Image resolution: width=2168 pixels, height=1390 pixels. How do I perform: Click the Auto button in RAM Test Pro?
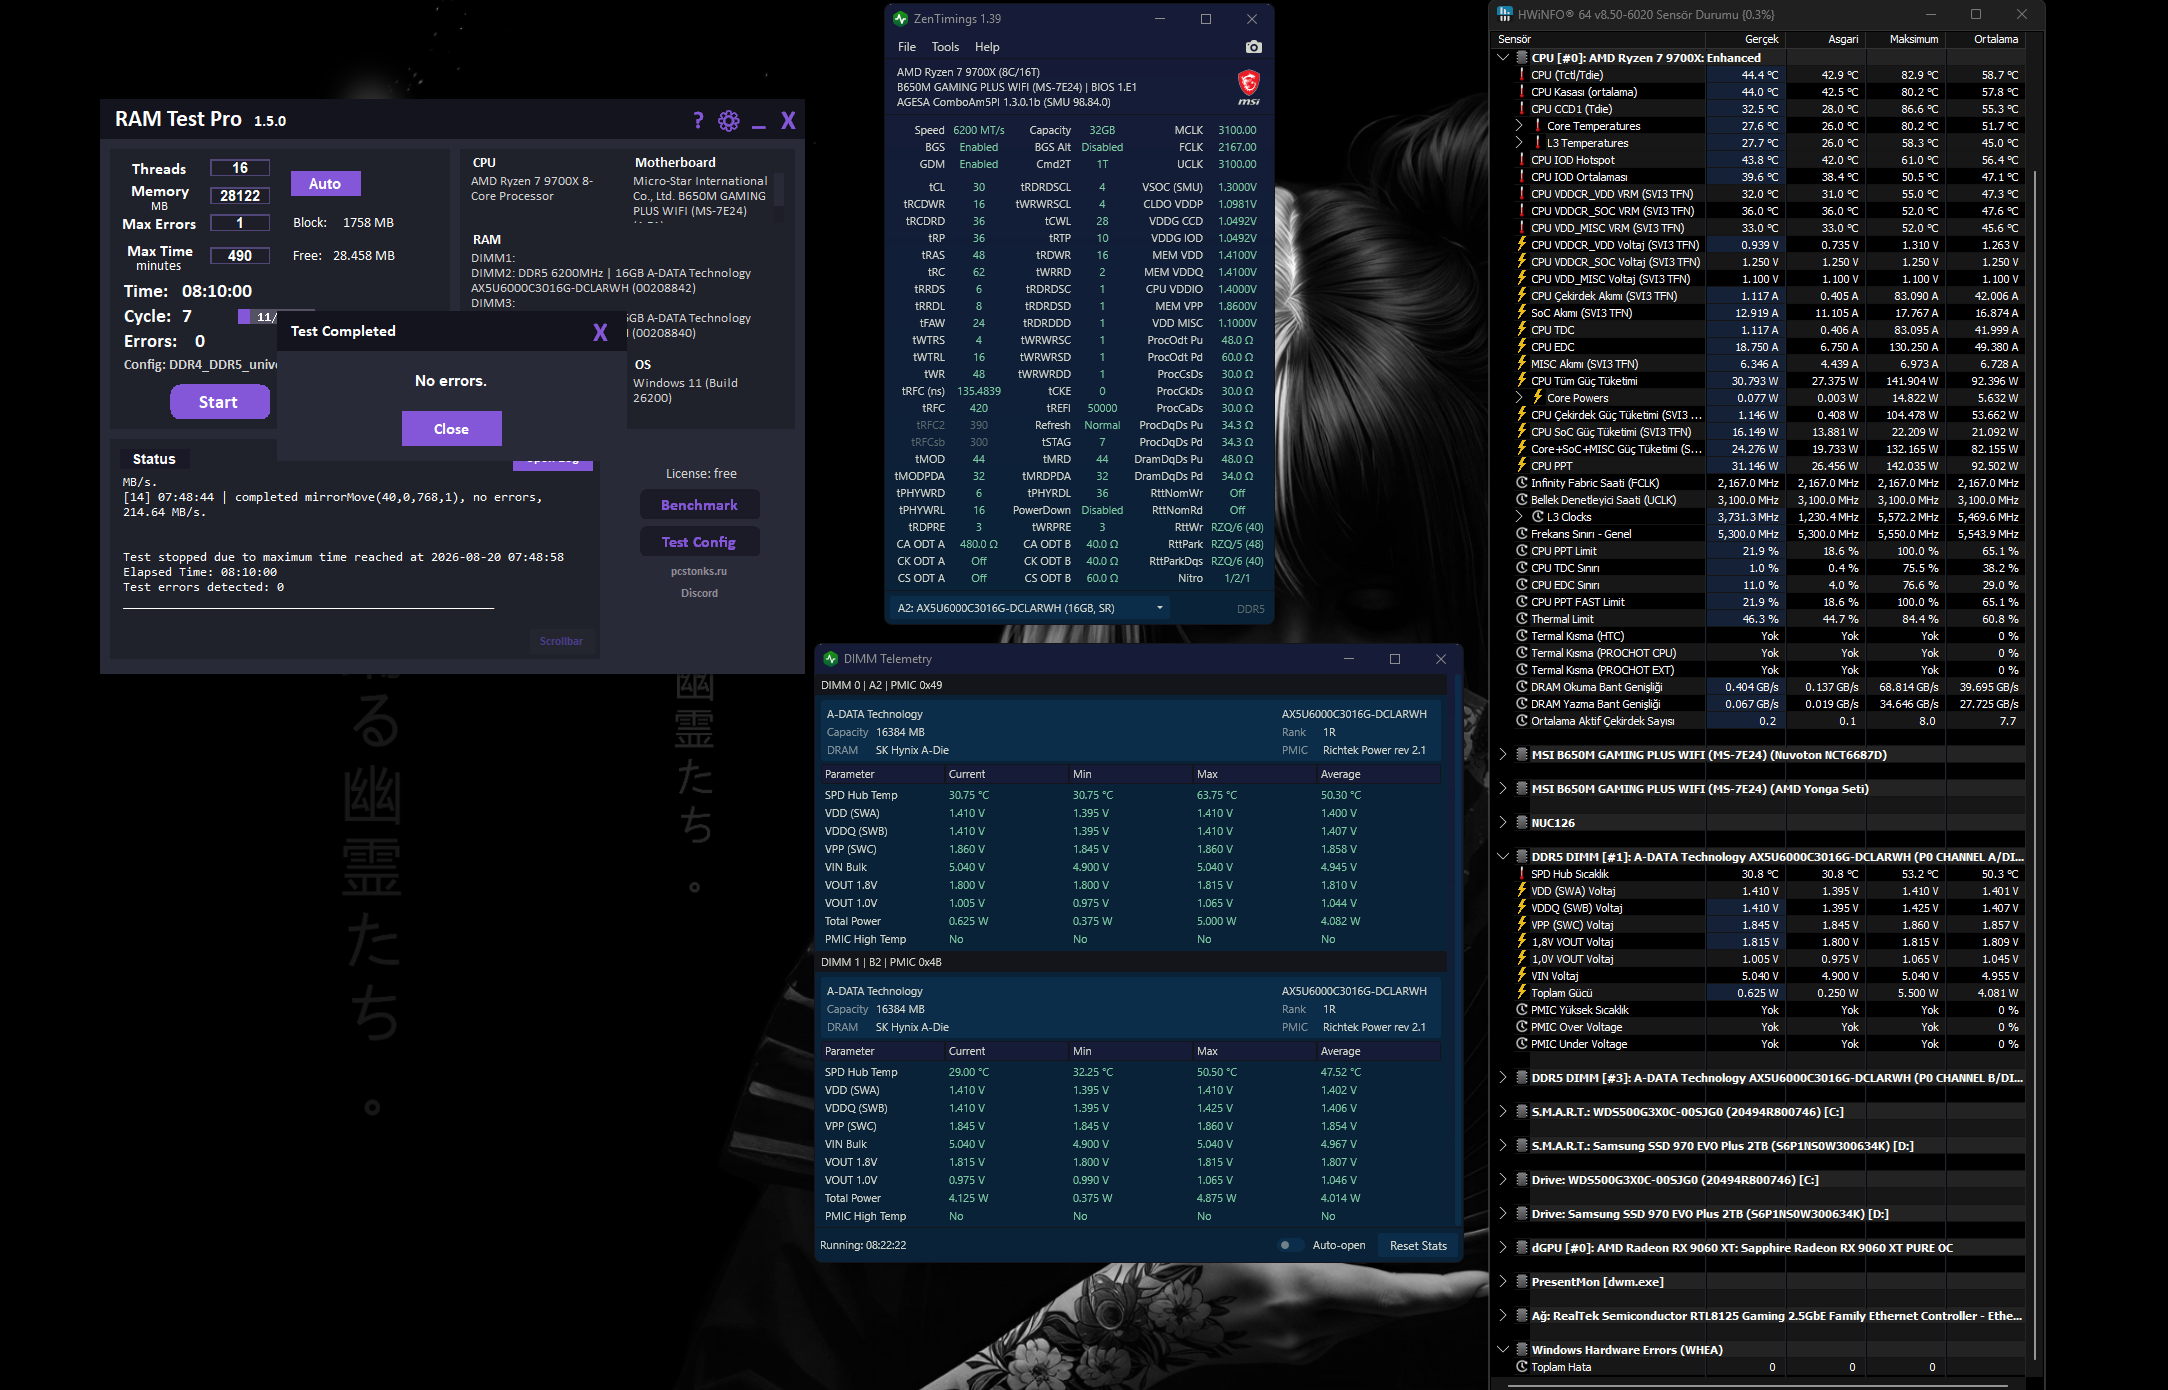[x=325, y=184]
